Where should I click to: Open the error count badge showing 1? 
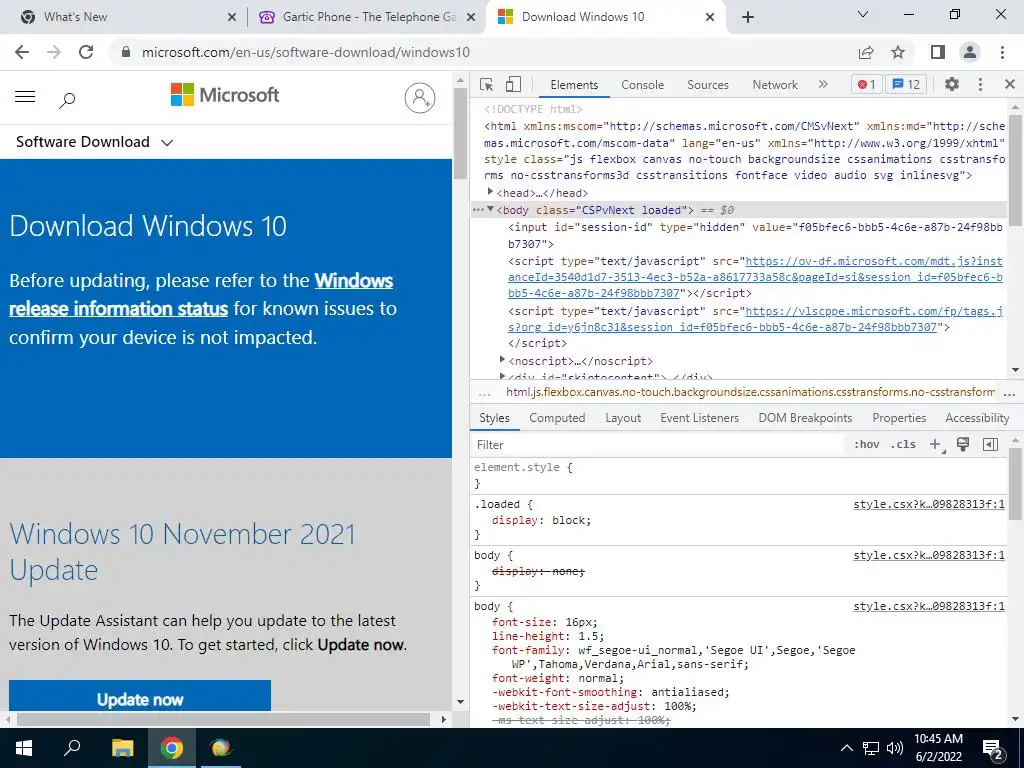coord(867,84)
